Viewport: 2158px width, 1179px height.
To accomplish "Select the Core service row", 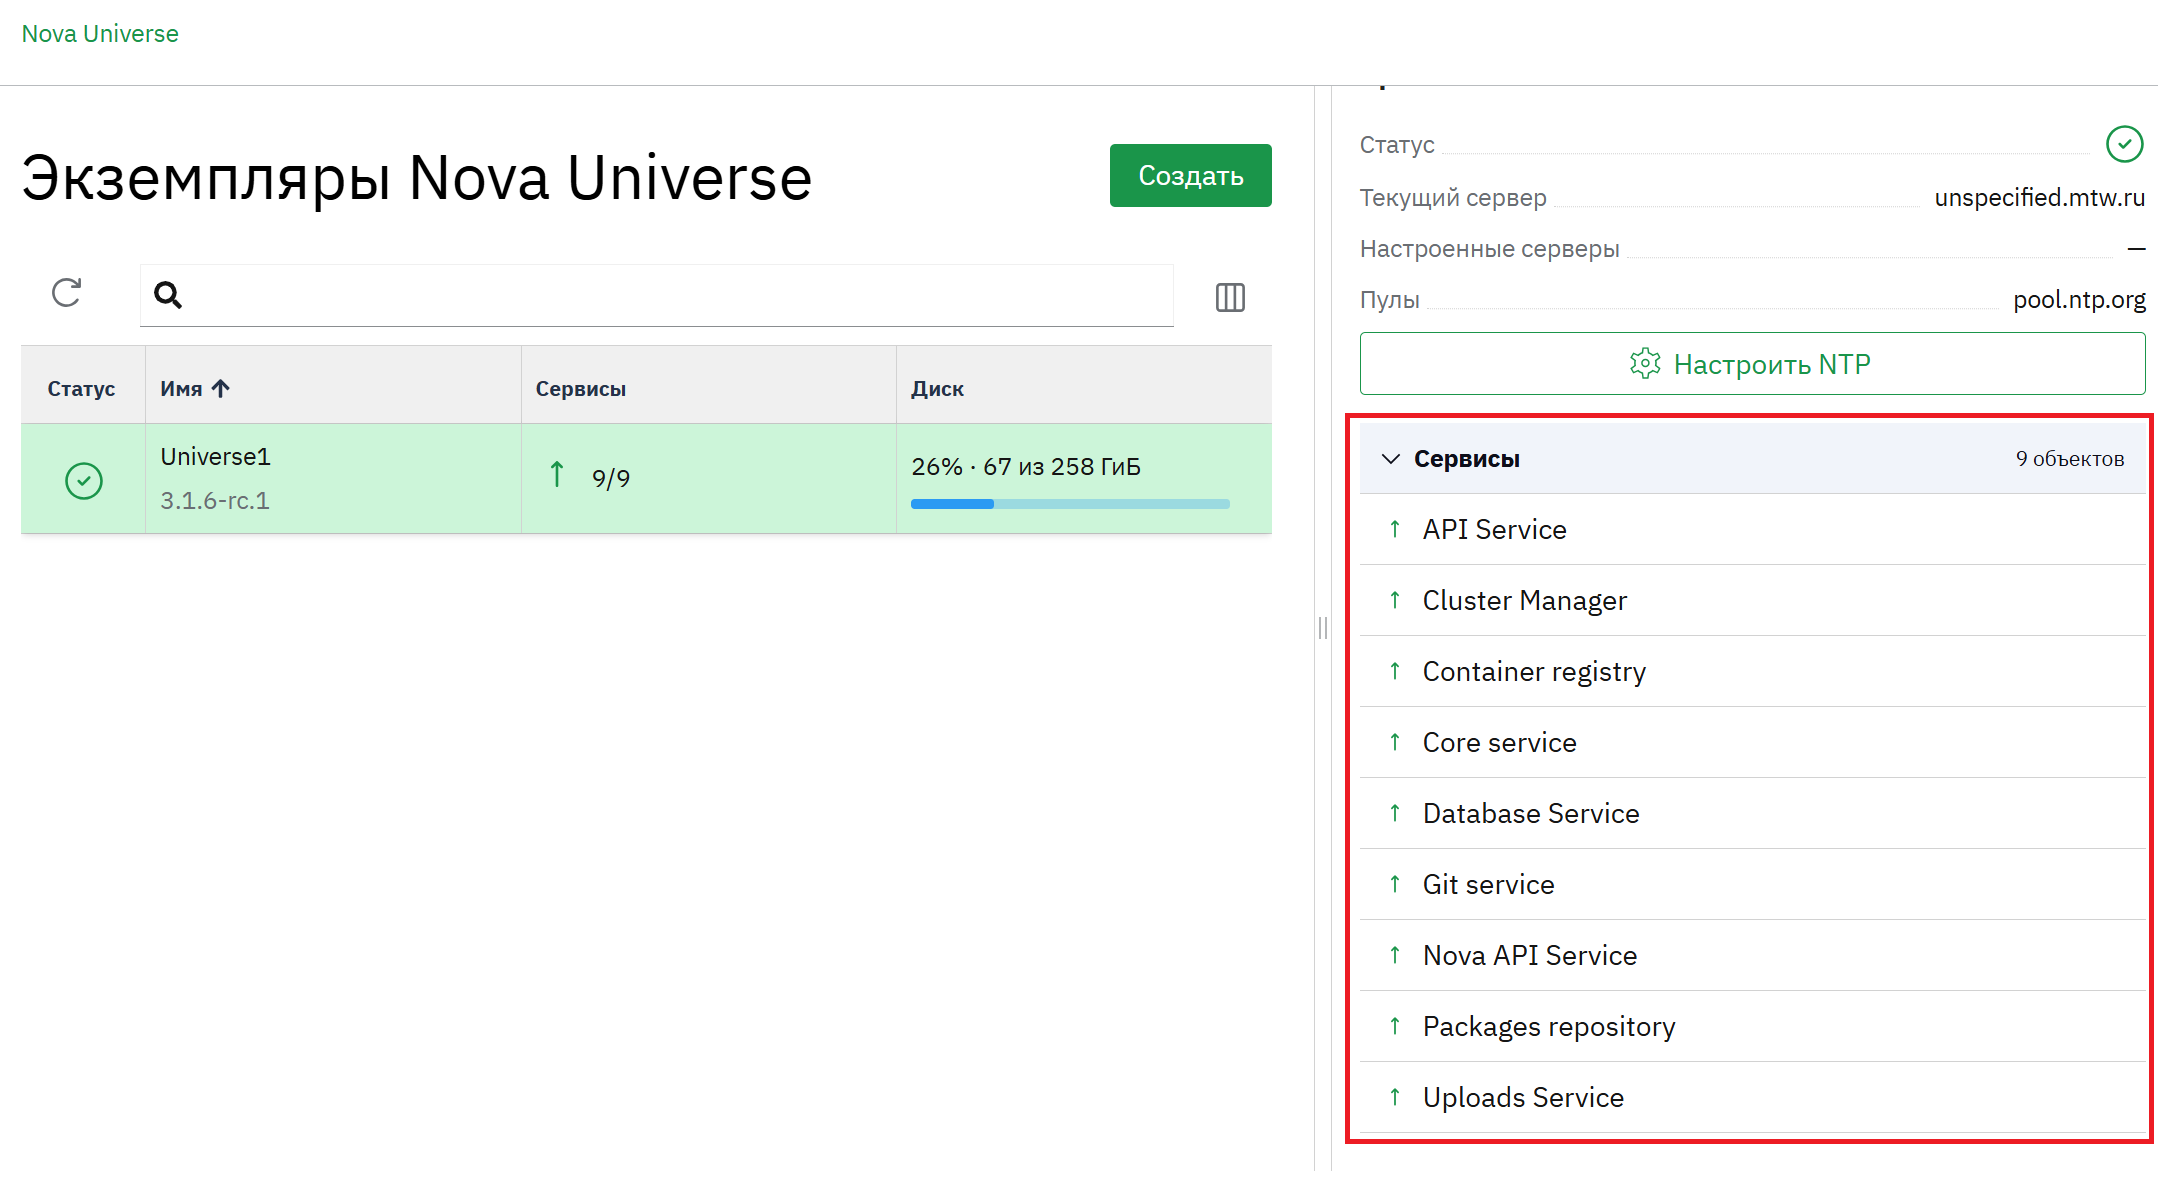I will [1753, 742].
